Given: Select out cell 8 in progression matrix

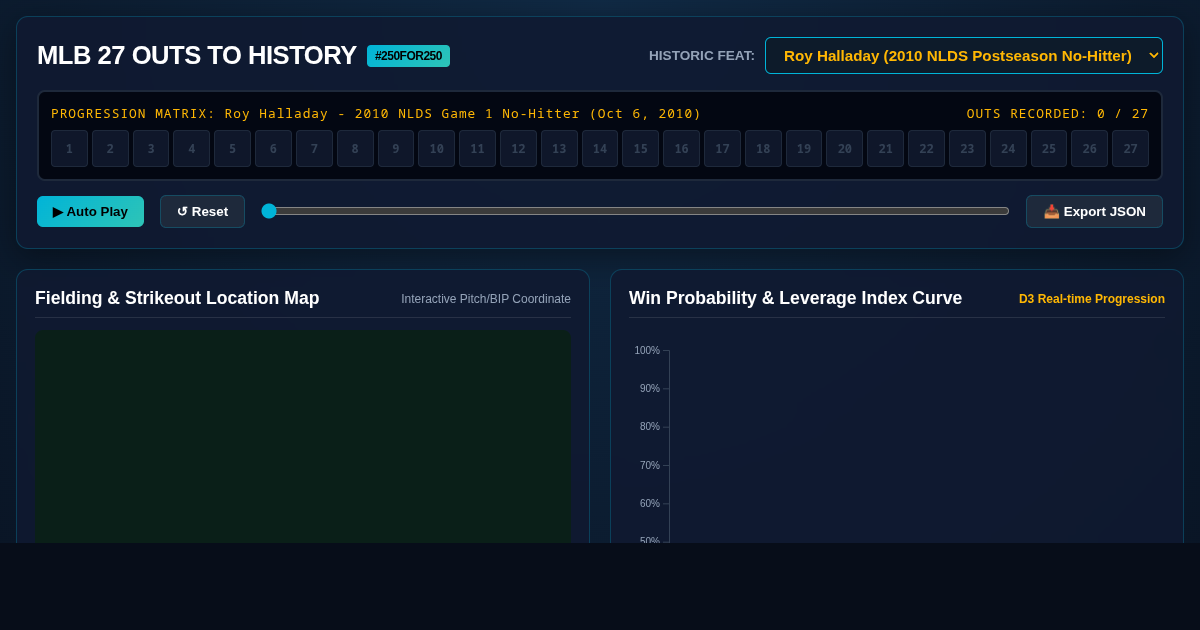Looking at the screenshot, I should coord(355,149).
